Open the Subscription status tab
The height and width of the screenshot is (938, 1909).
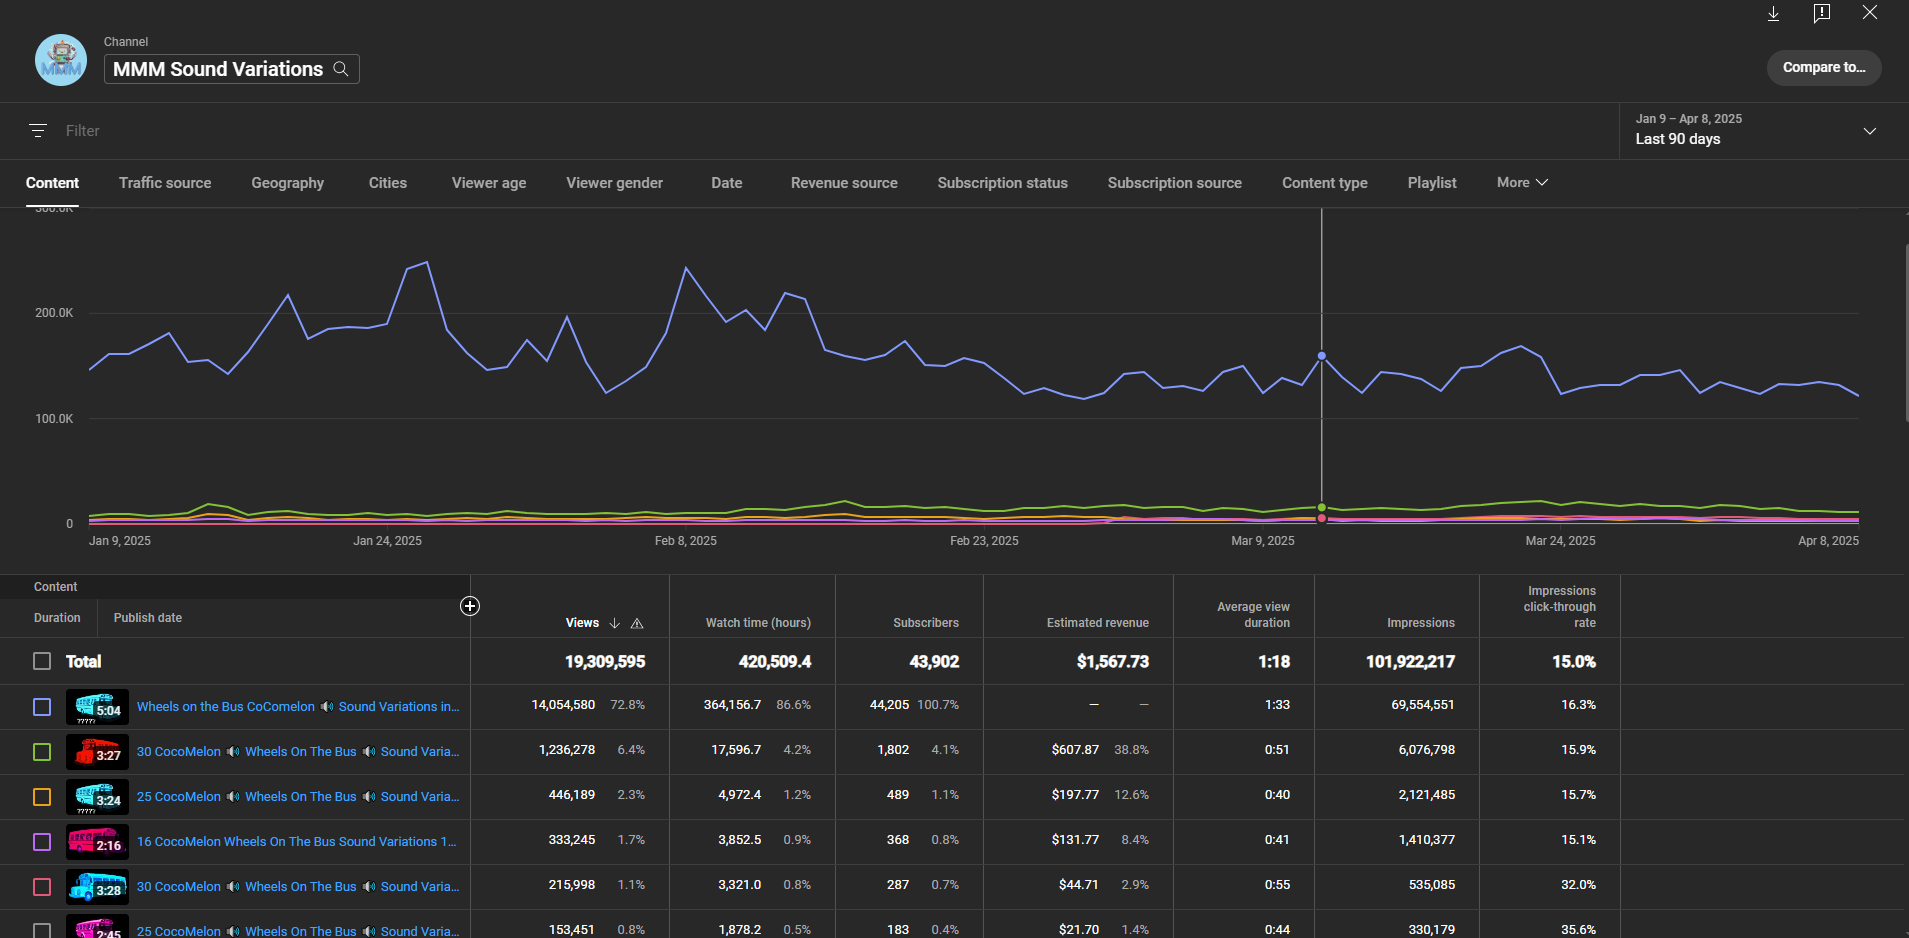point(1003,183)
